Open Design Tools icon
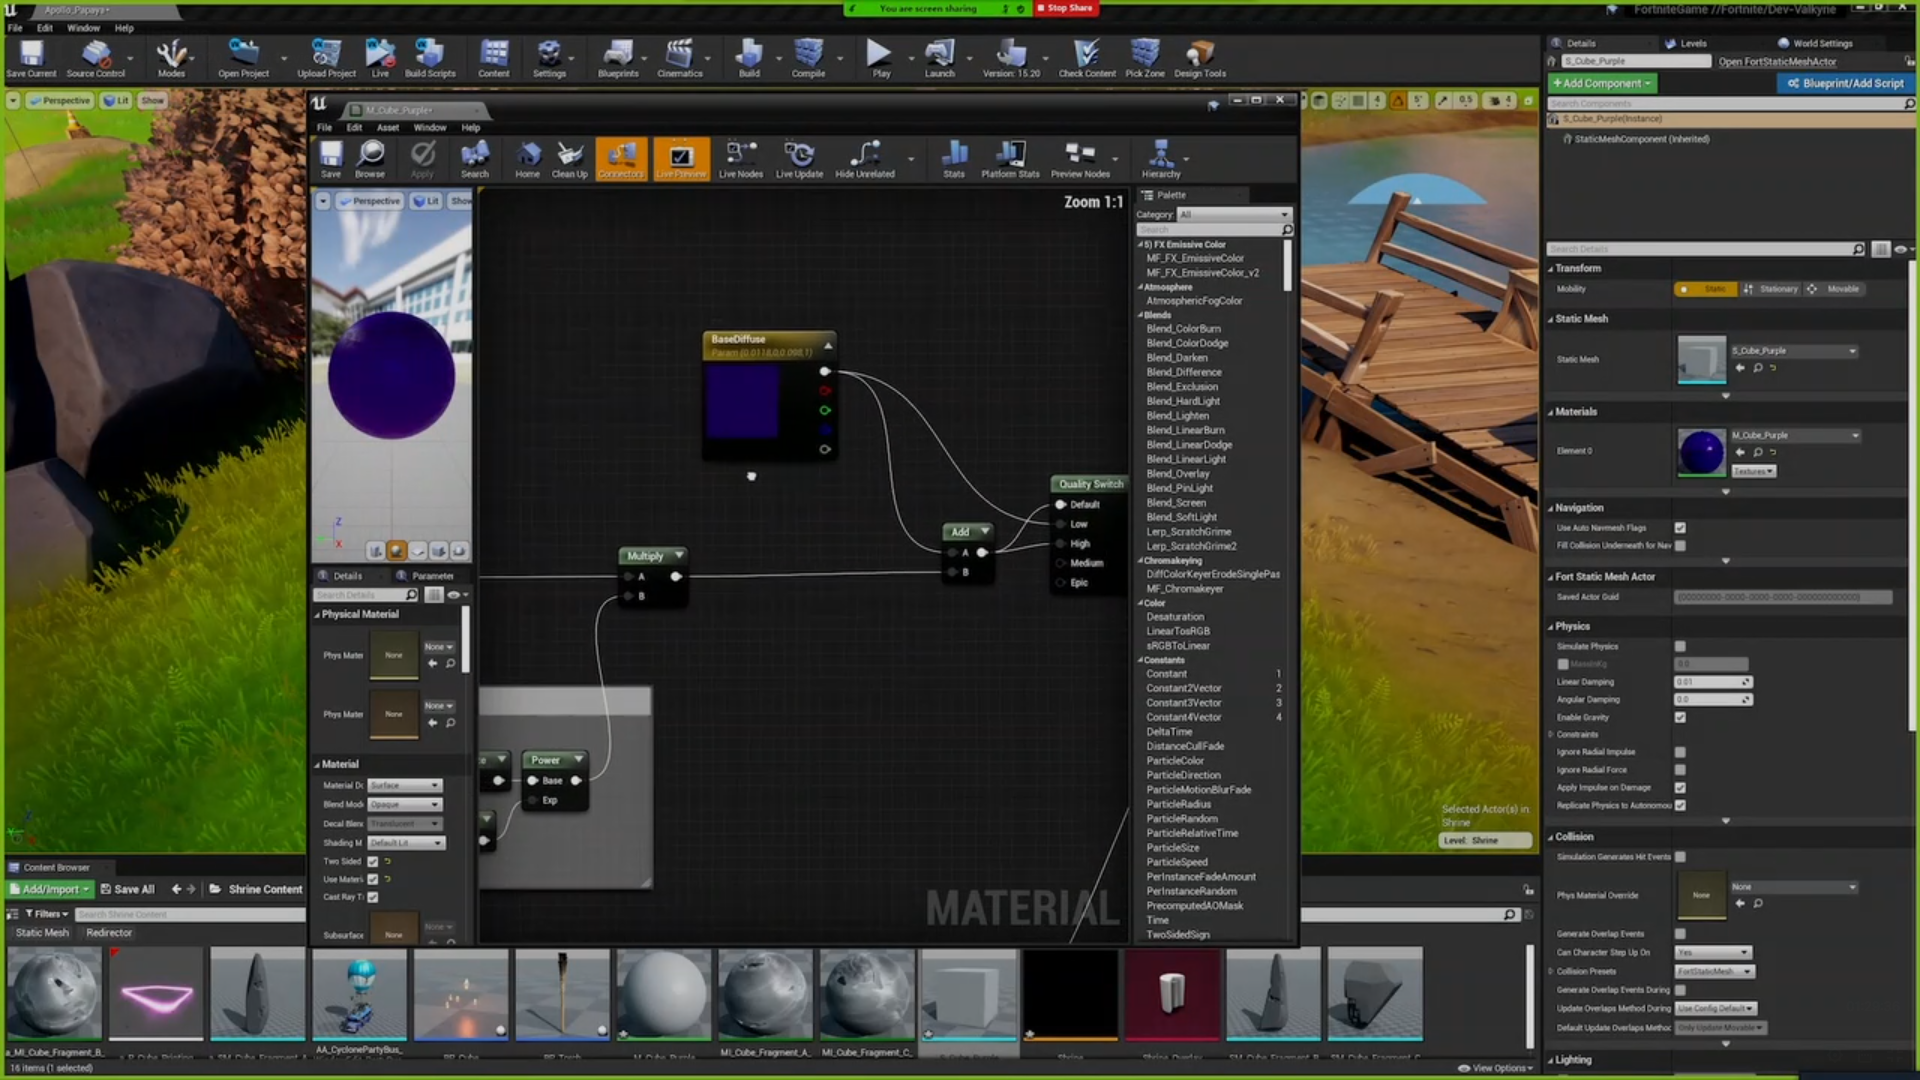 point(1200,59)
